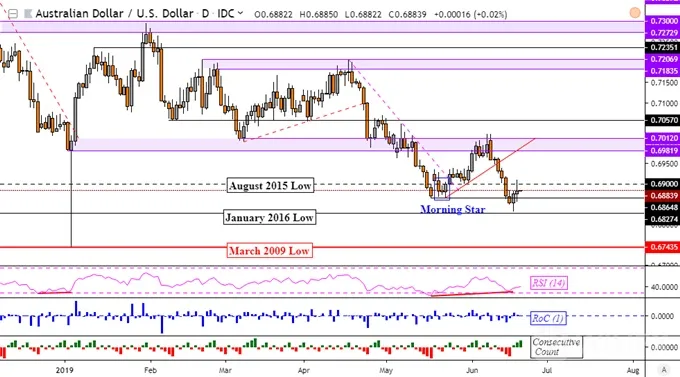Toggle auto scale button labeled A

click(x=664, y=370)
